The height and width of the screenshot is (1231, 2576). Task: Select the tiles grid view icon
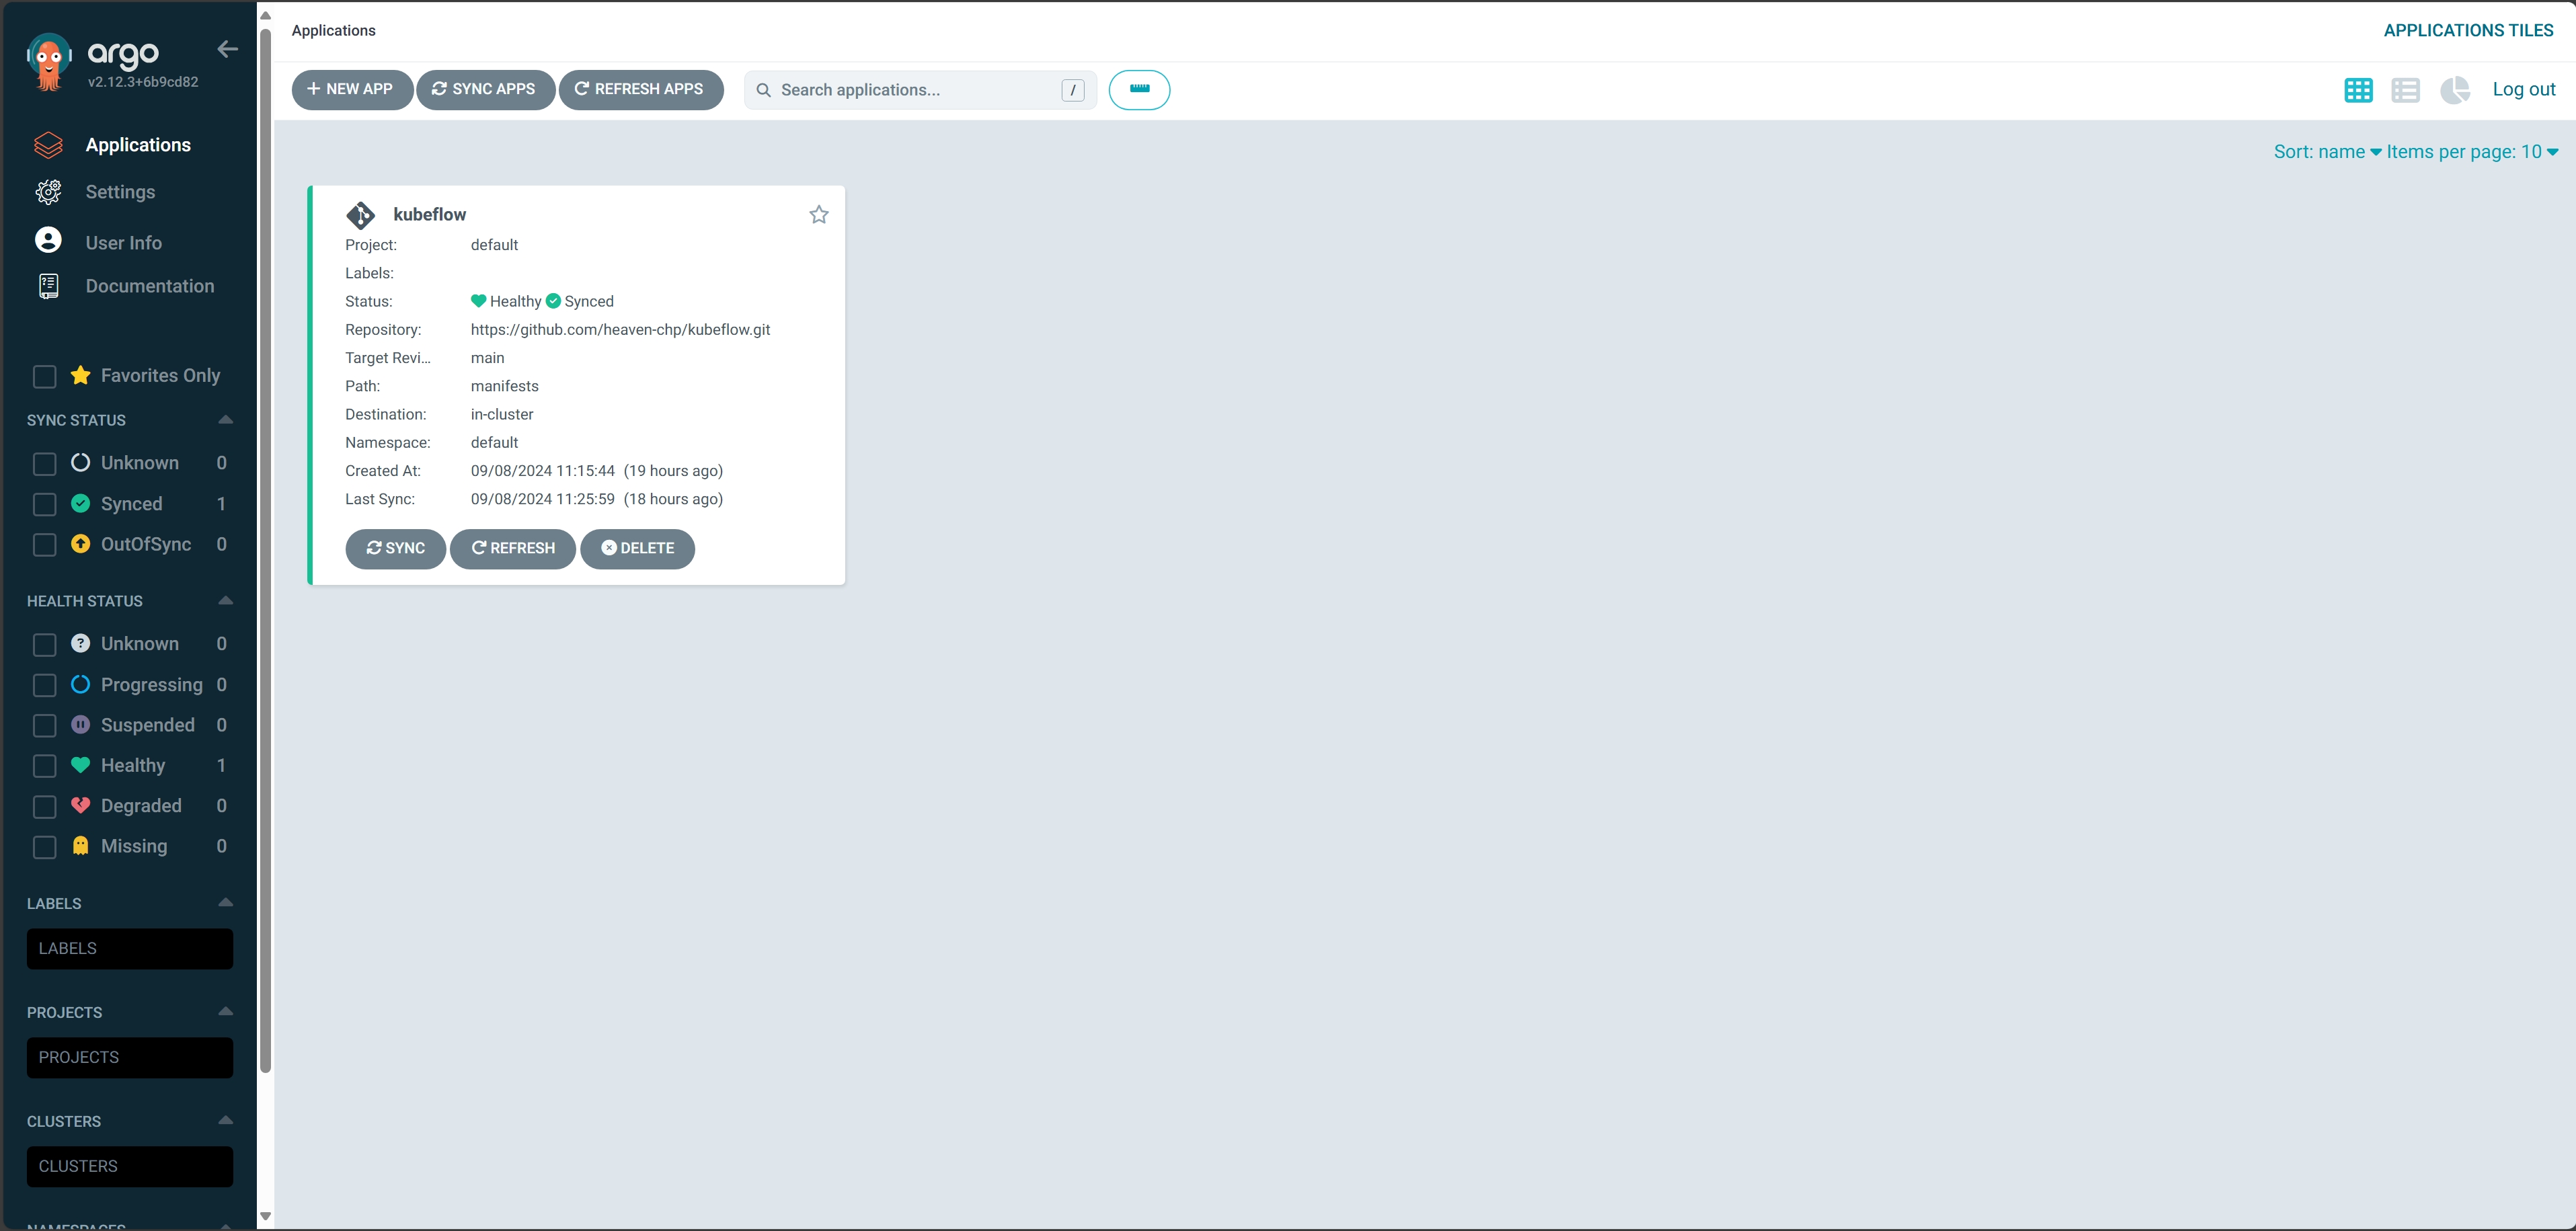click(x=2357, y=90)
